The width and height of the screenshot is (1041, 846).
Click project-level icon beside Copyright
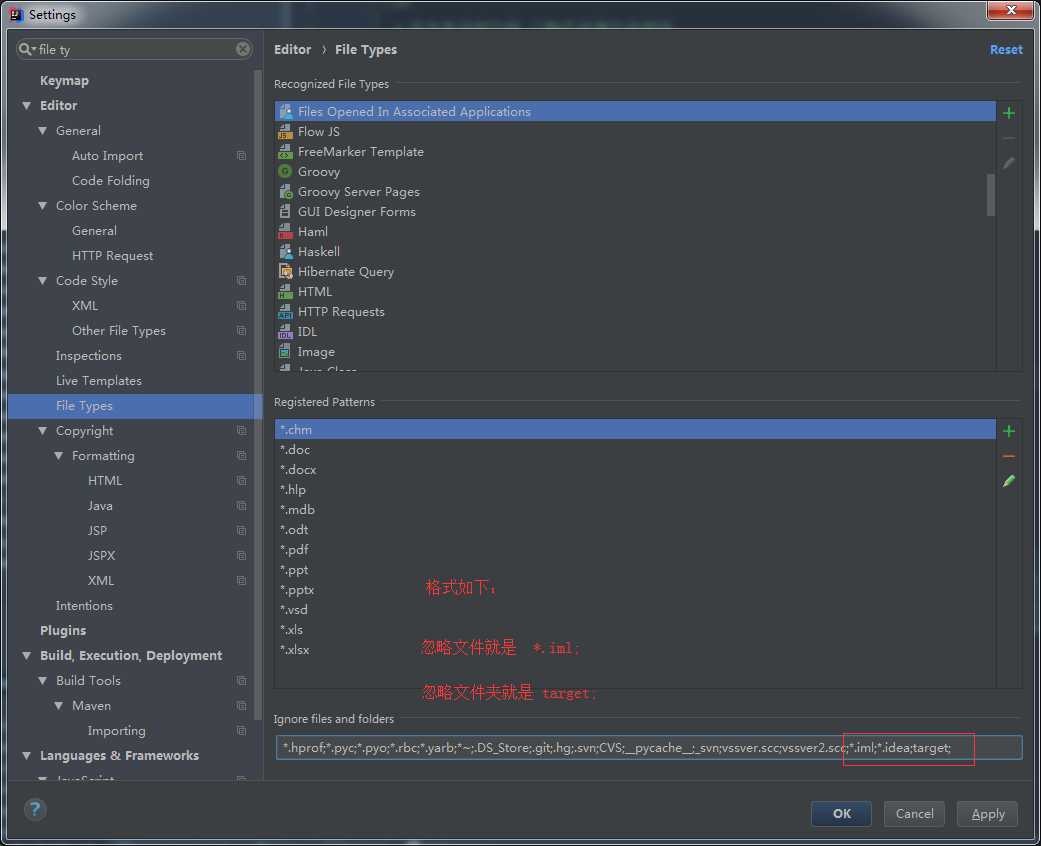click(x=242, y=430)
